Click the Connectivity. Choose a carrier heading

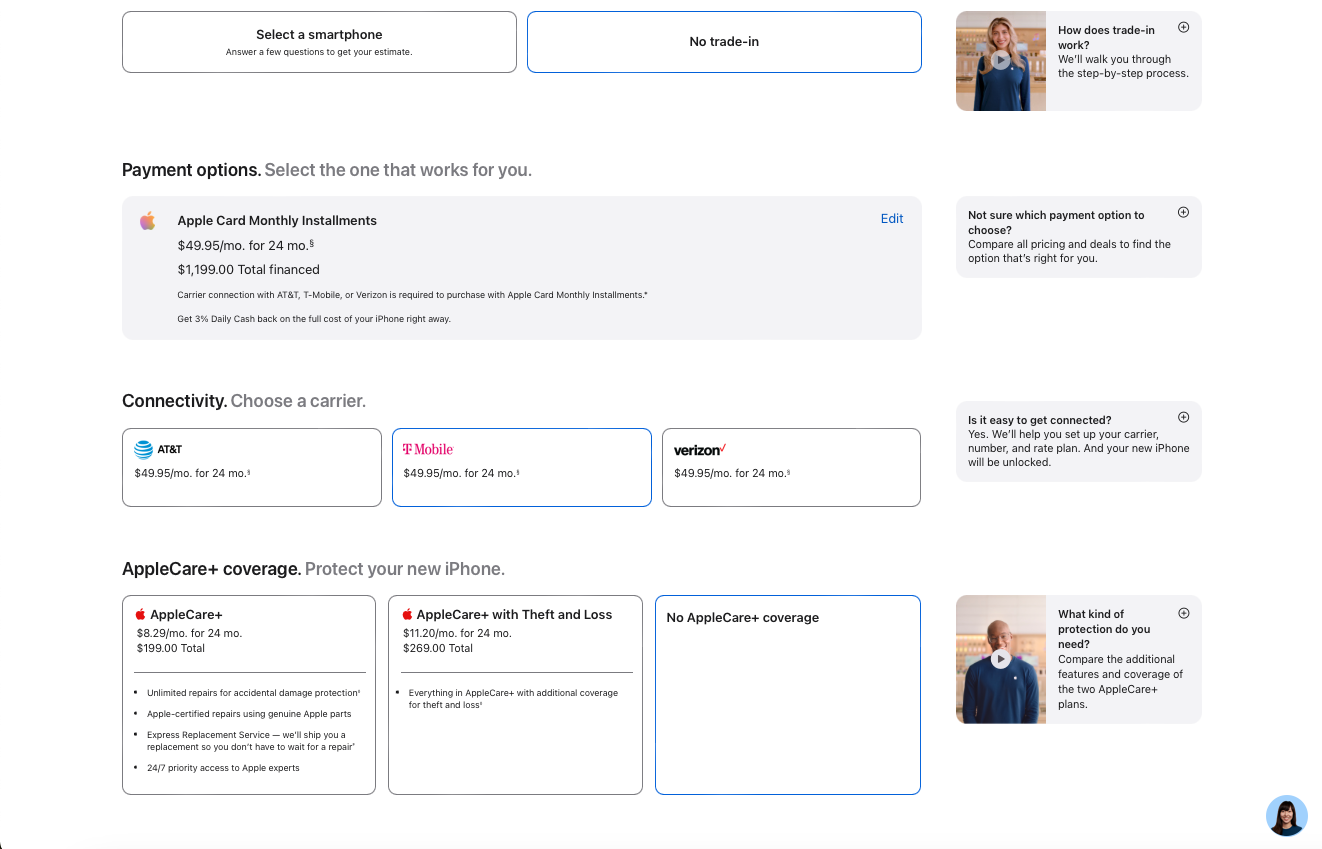click(244, 401)
